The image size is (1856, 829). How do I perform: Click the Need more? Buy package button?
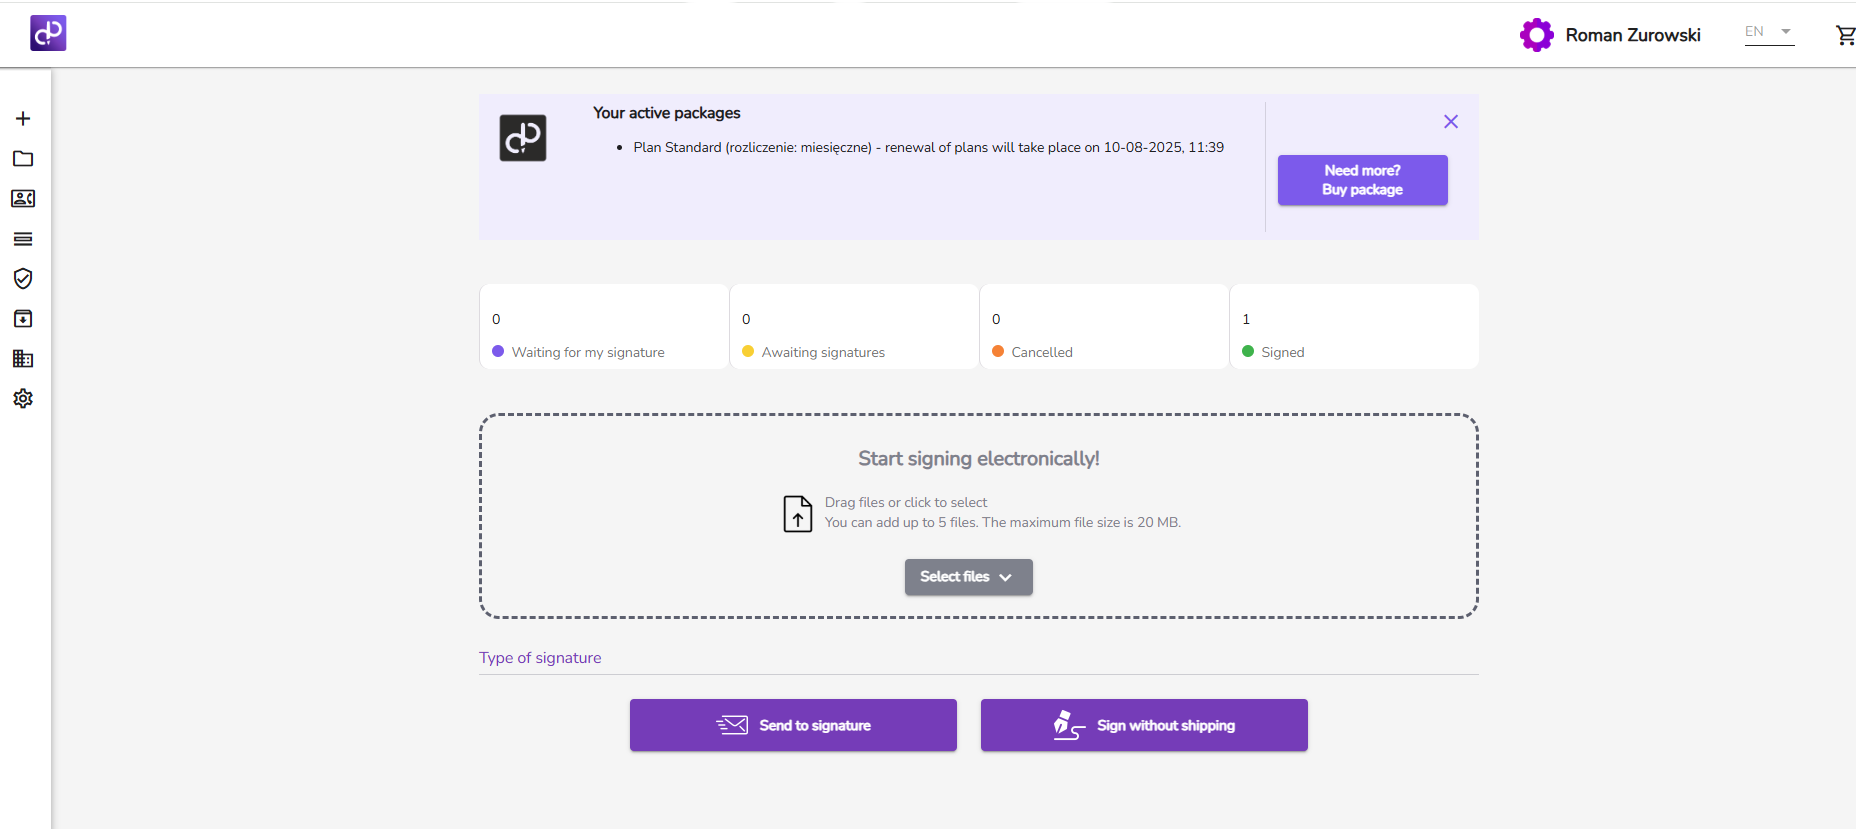[1362, 180]
